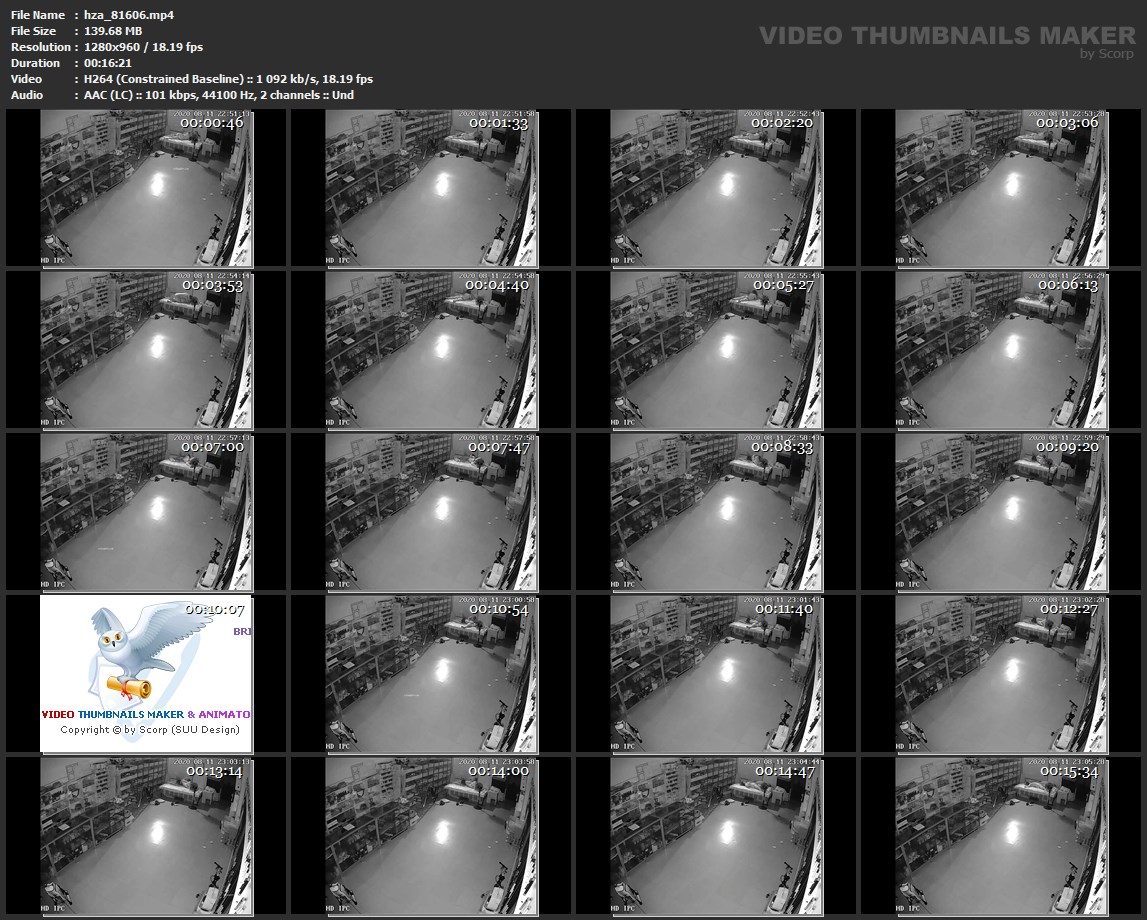Select the thumbnail at 00:12:27
This screenshot has height=920, width=1147.
[x=1000, y=673]
